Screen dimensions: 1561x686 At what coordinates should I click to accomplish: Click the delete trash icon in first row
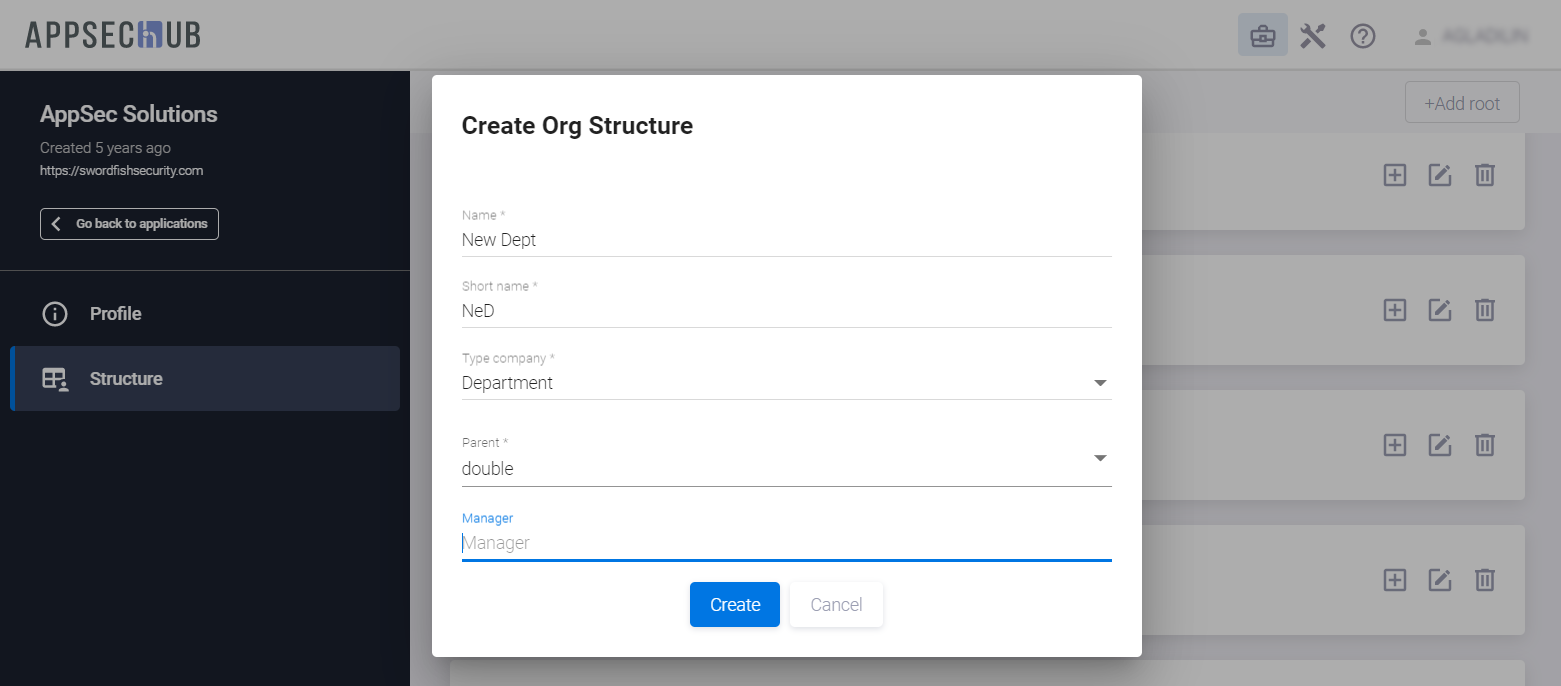click(1485, 175)
